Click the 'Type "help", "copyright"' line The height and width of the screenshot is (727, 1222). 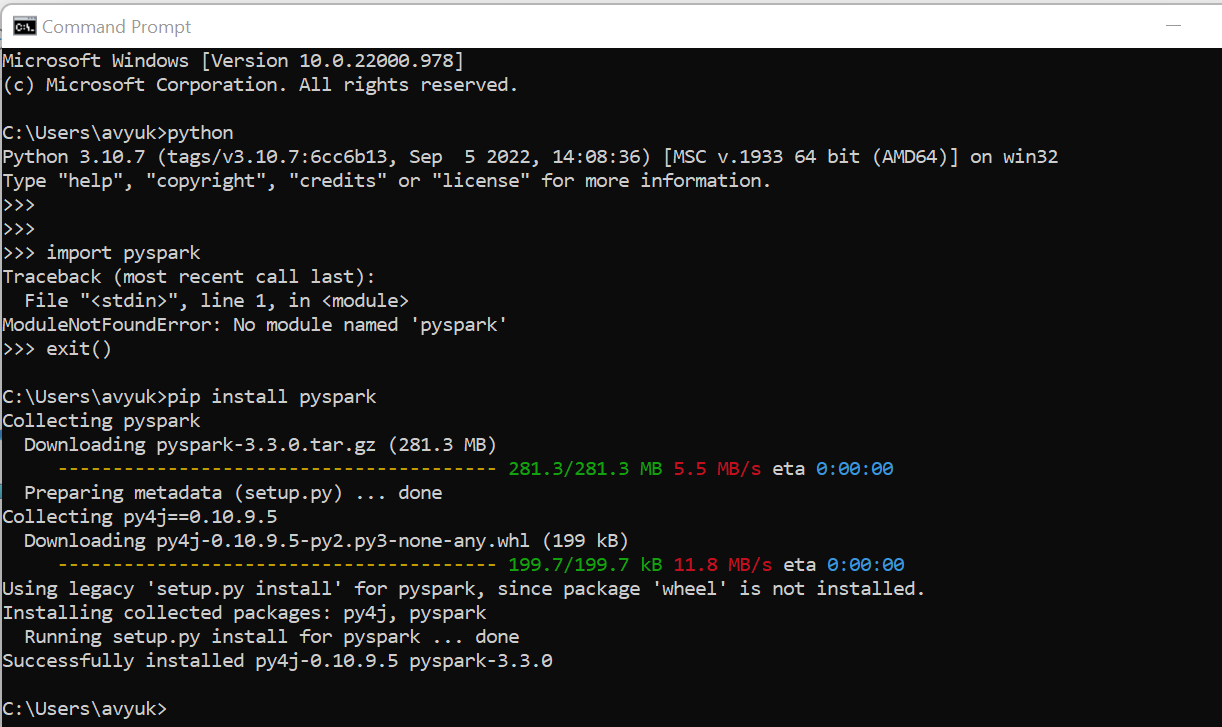point(387,181)
